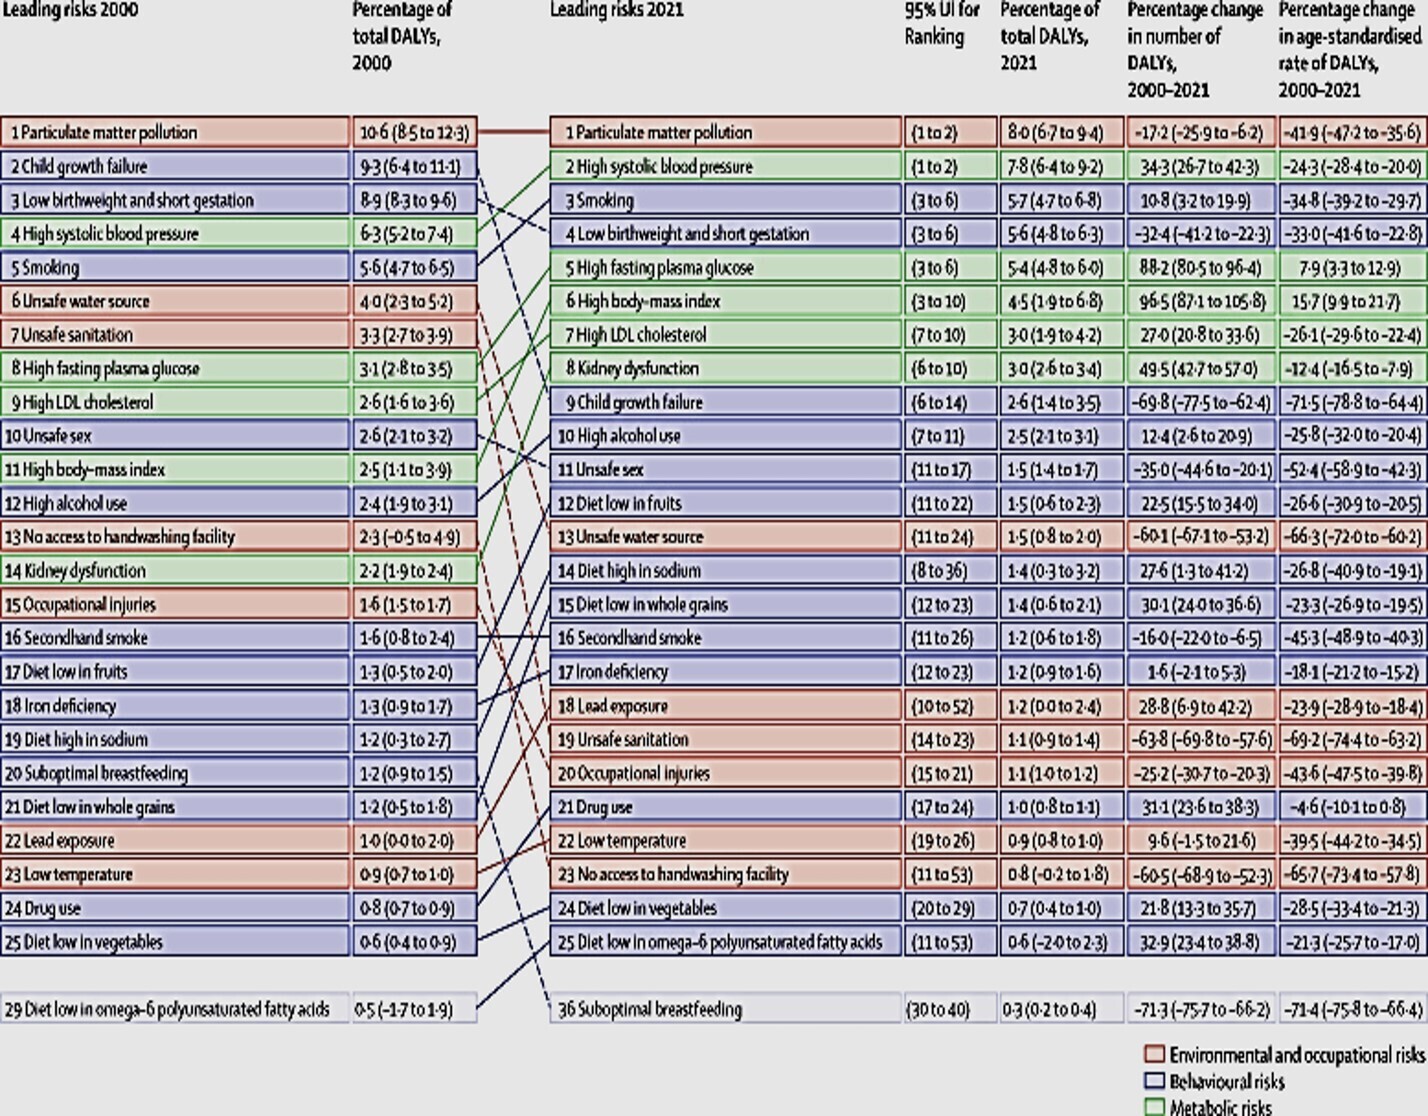The image size is (1428, 1116).
Task: Click the "Environmental and occupational risks" legend label
Action: 1297,1055
